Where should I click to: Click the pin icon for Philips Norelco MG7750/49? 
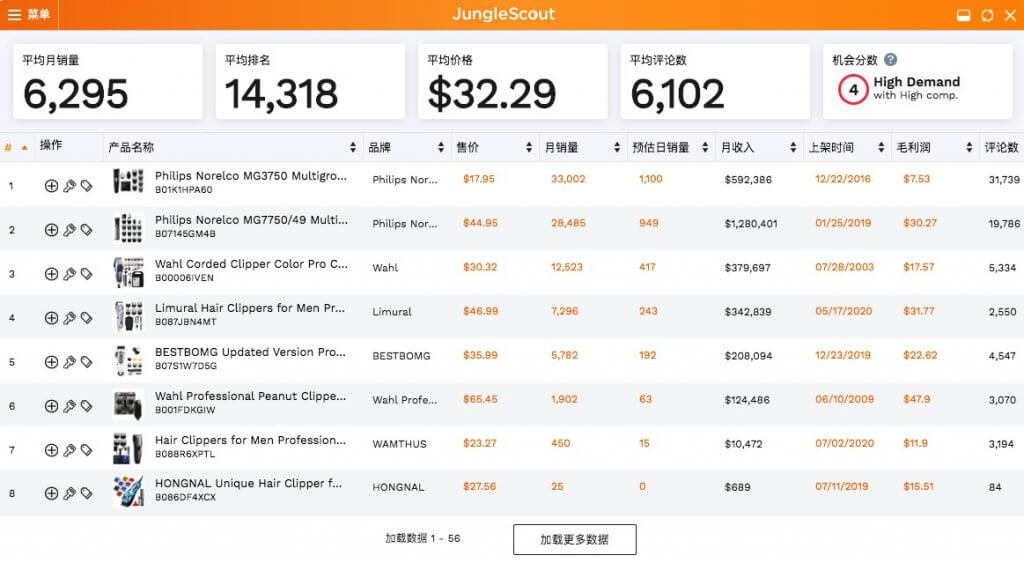point(69,230)
